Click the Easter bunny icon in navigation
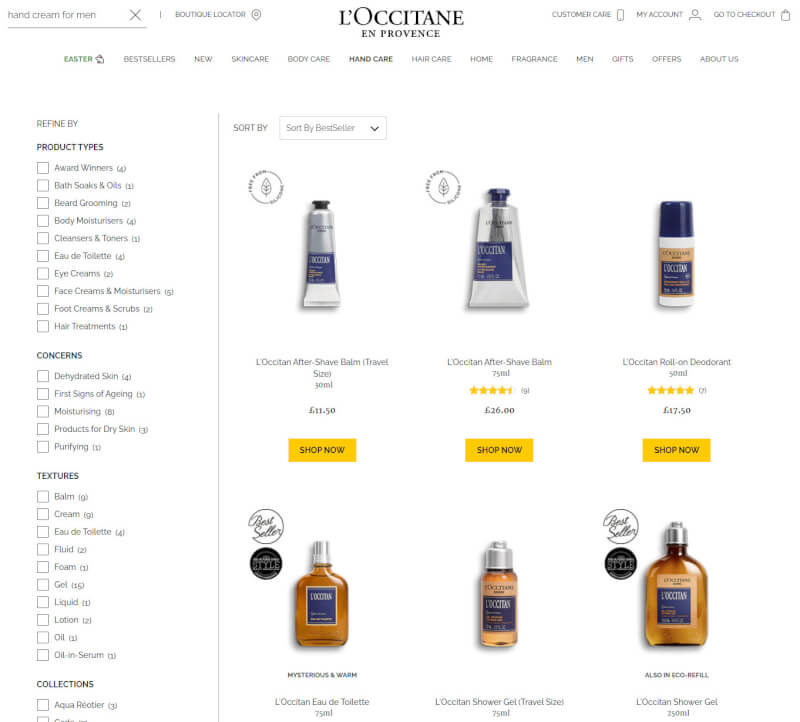Viewport: 800px width, 722px height. 100,59
